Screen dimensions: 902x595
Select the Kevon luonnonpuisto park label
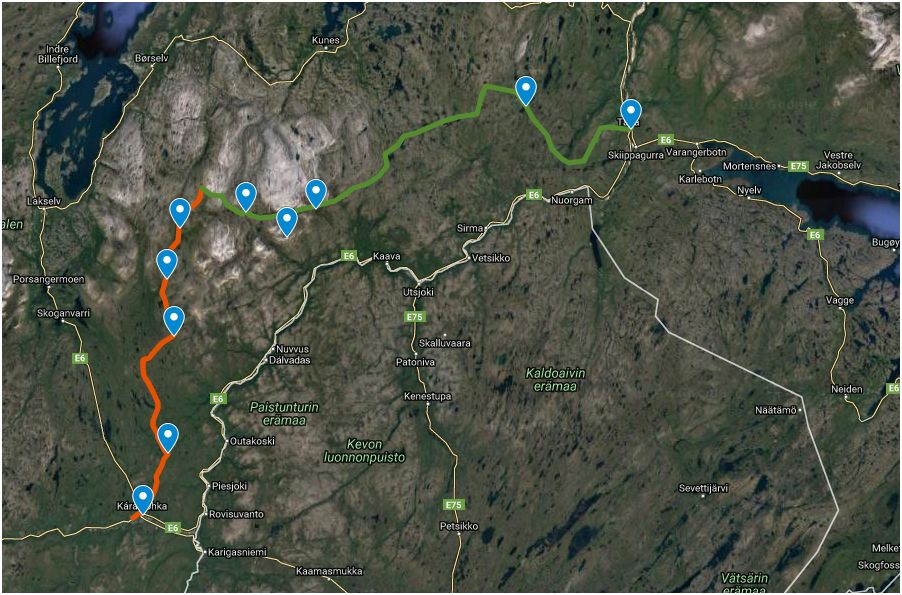click(365, 451)
